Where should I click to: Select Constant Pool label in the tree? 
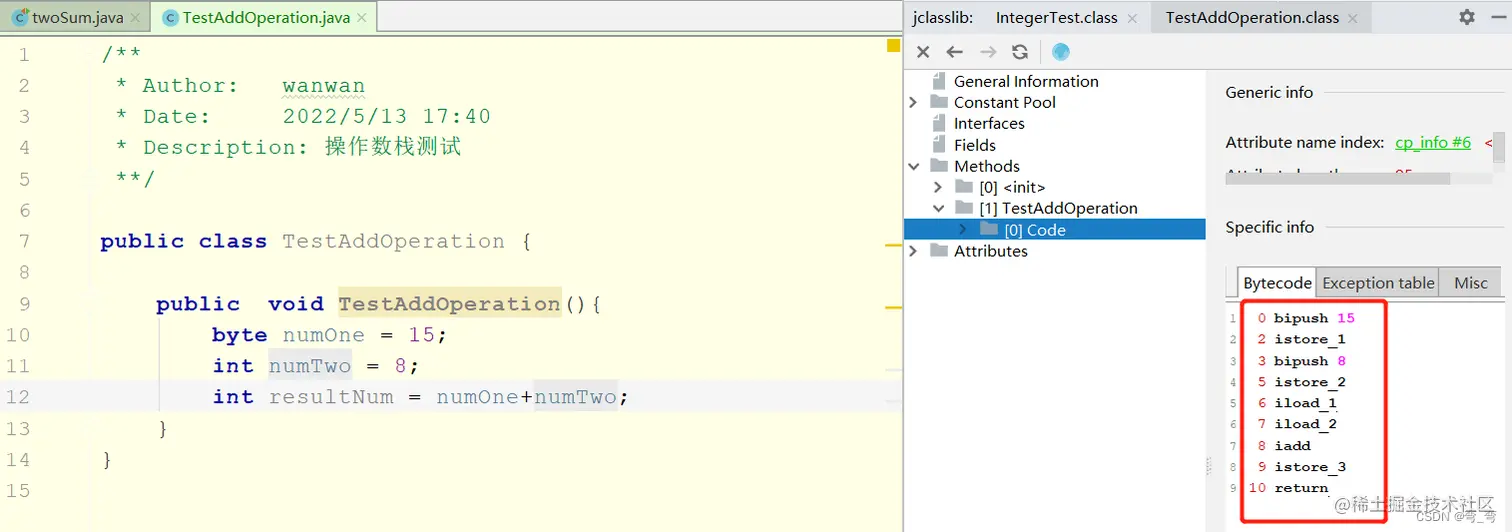tap(1005, 102)
